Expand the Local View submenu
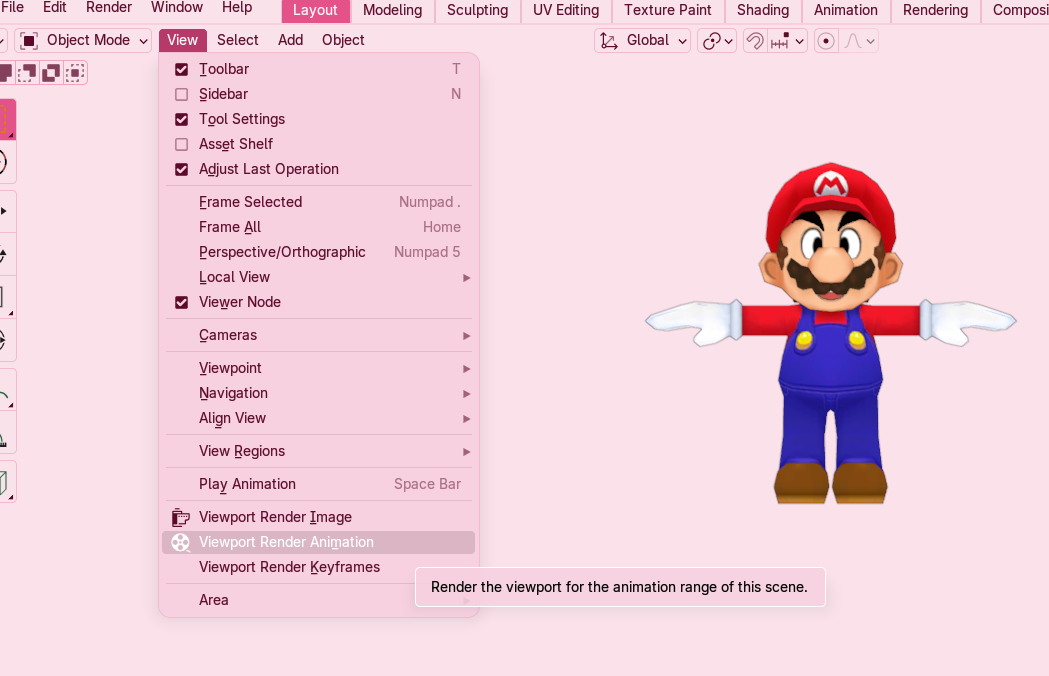Image resolution: width=1049 pixels, height=676 pixels. pyautogui.click(x=318, y=277)
